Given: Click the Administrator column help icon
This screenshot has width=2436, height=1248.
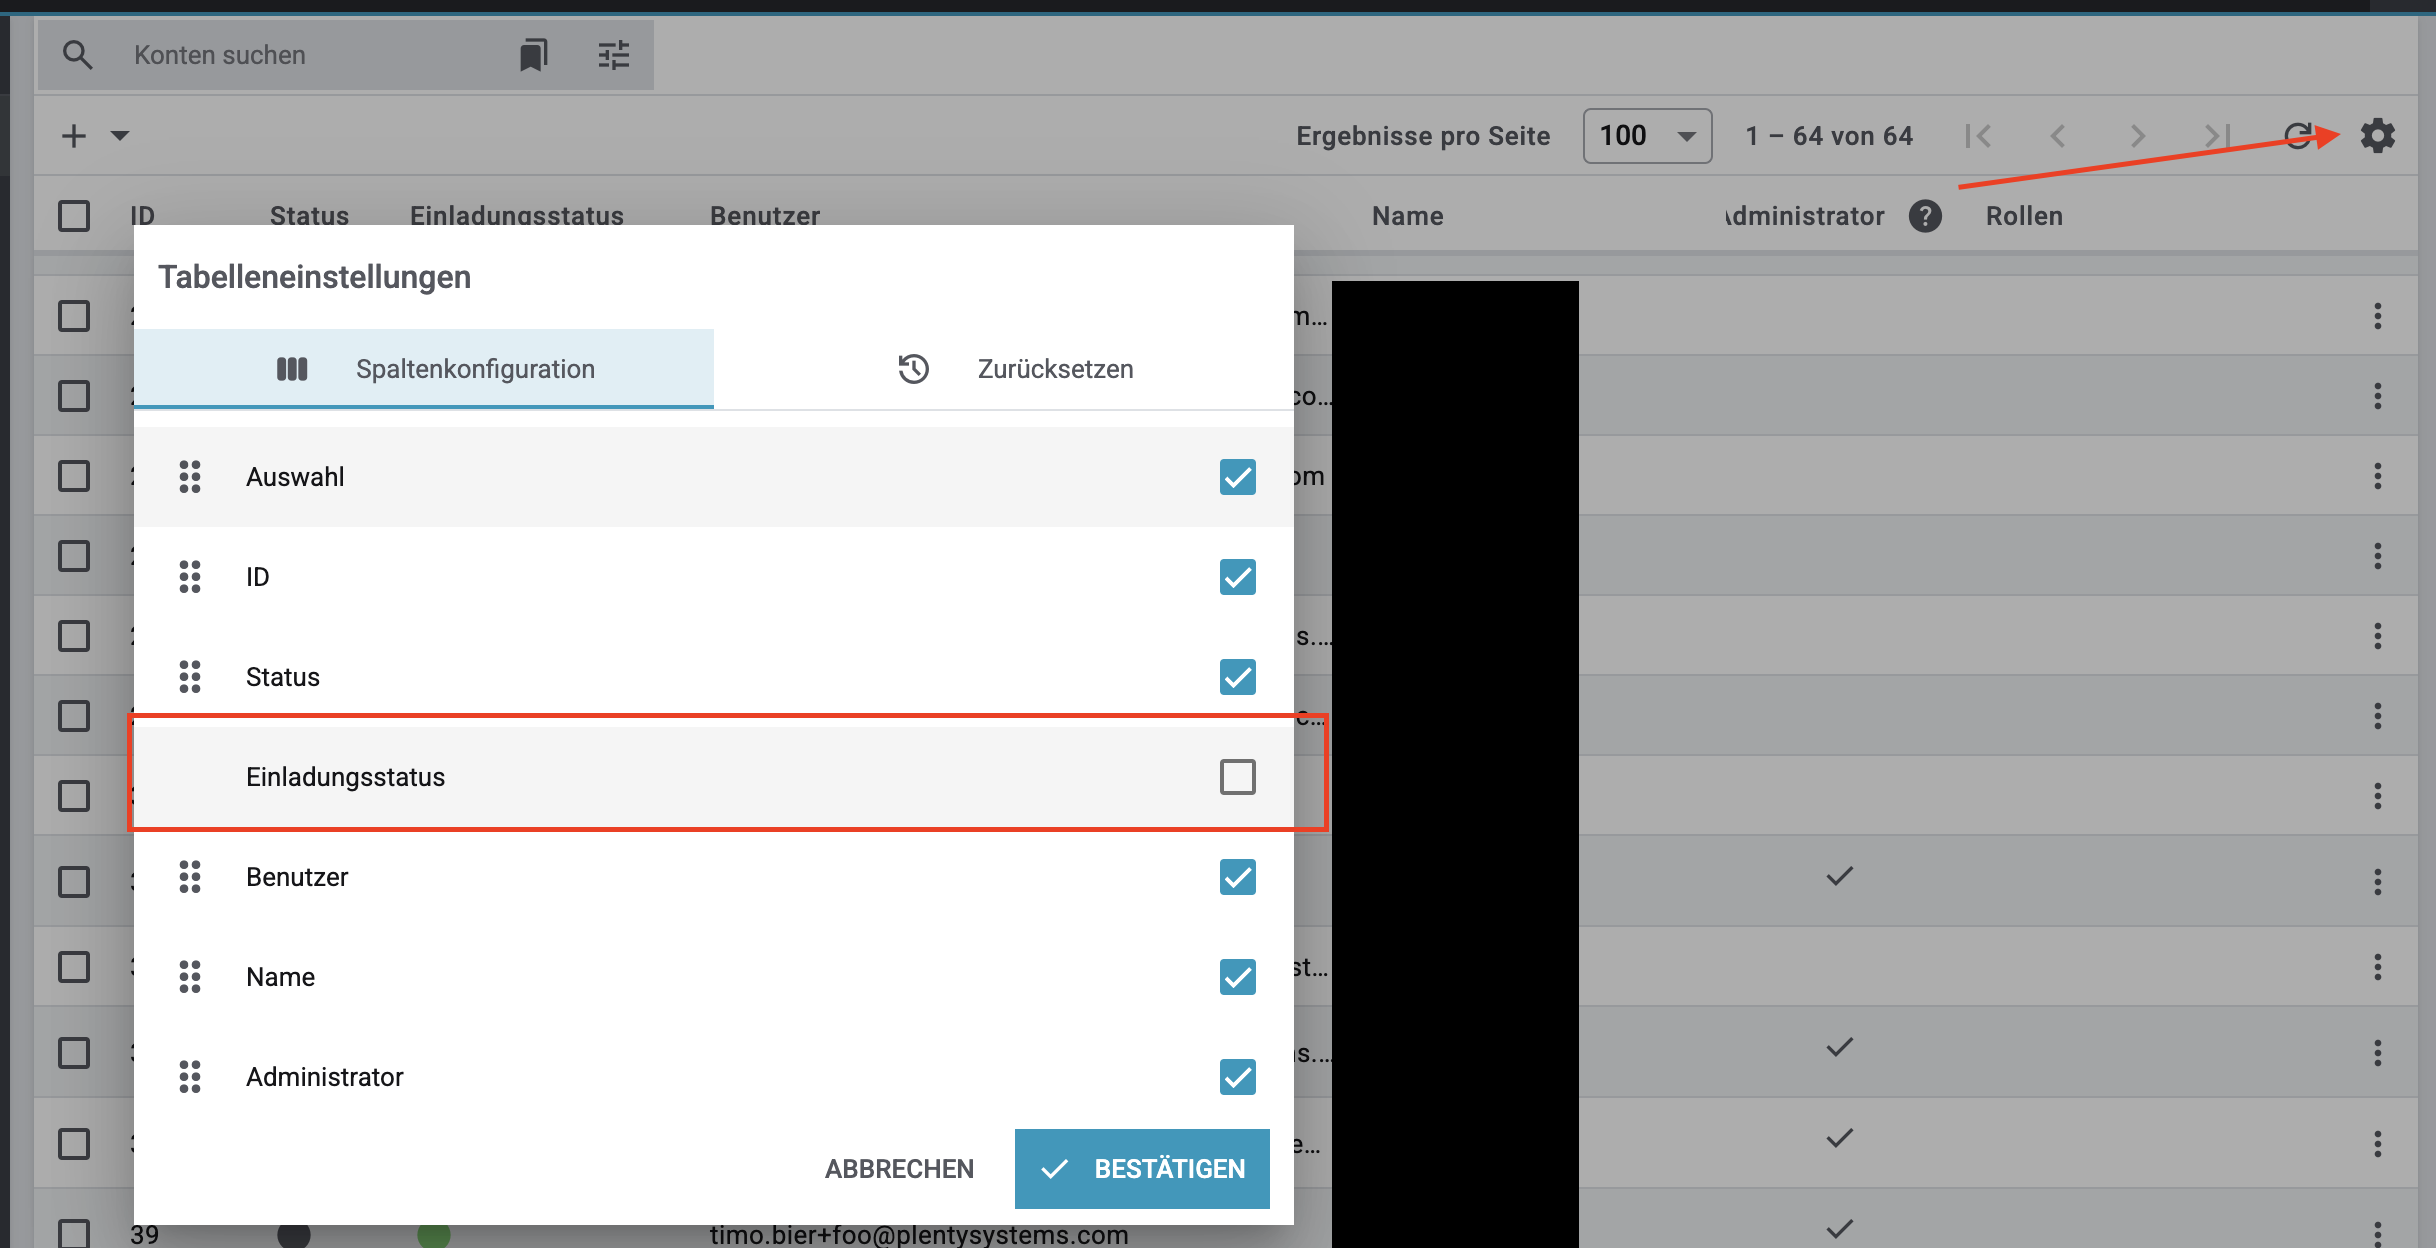Looking at the screenshot, I should (x=1924, y=216).
